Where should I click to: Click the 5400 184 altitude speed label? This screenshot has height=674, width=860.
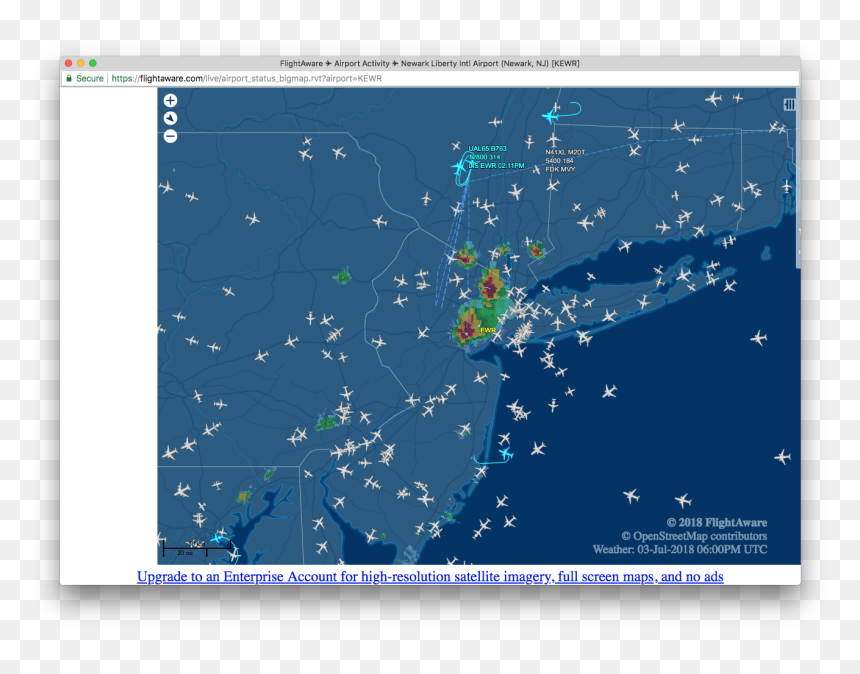(559, 161)
